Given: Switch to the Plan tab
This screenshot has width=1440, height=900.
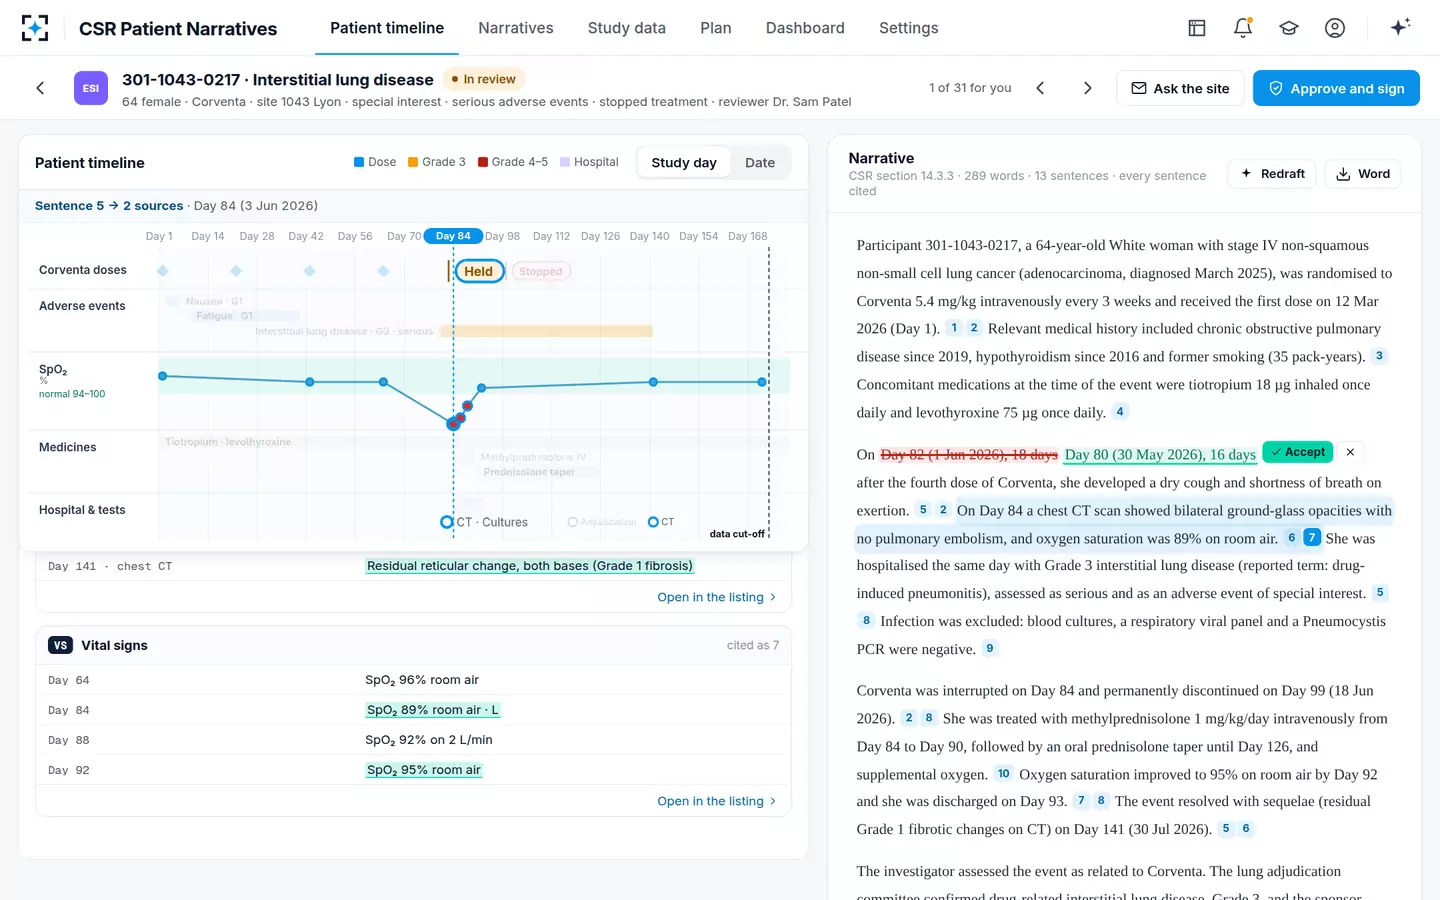Looking at the screenshot, I should click(x=716, y=28).
